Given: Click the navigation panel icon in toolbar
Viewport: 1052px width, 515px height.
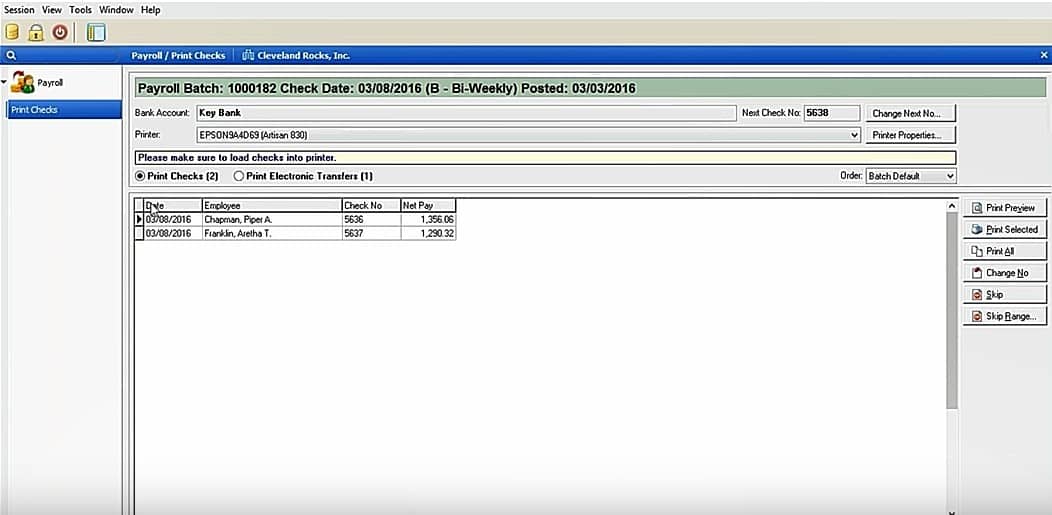Looking at the screenshot, I should (x=96, y=32).
